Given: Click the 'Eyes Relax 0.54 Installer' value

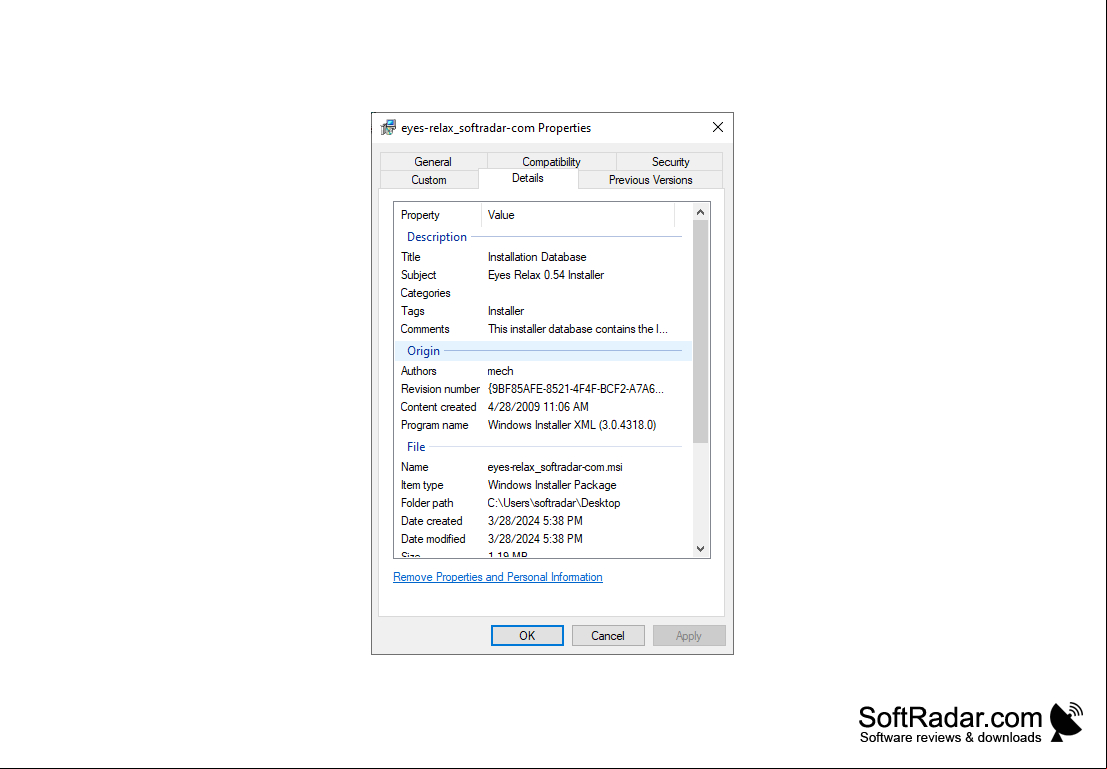Looking at the screenshot, I should coord(546,275).
